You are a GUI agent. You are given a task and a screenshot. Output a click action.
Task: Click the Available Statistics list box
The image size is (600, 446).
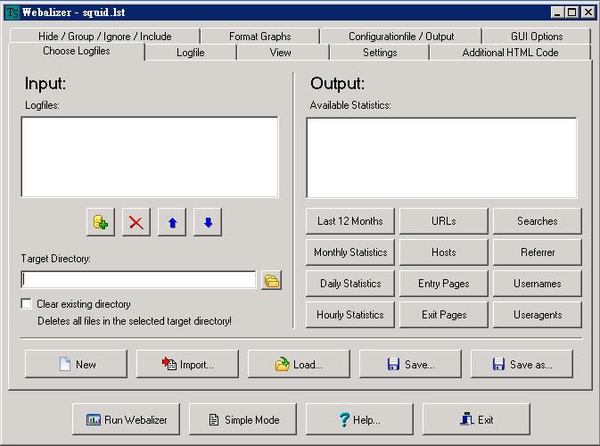coord(442,158)
